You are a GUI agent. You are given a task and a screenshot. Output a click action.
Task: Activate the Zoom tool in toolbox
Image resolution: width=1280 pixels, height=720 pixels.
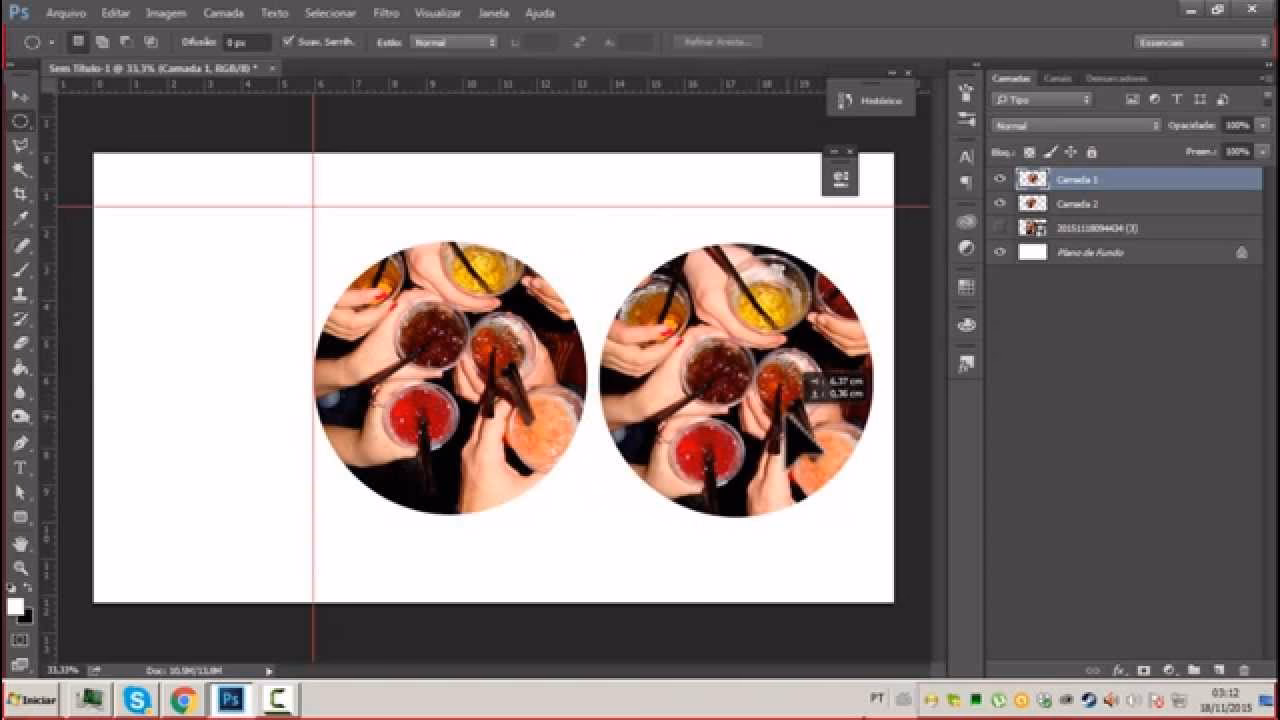coord(20,568)
